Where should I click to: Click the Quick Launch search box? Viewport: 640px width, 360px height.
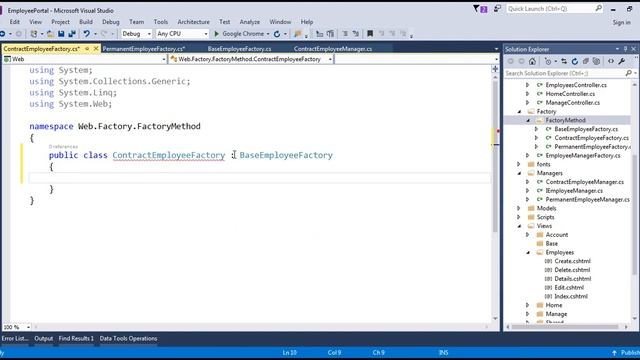coord(554,9)
